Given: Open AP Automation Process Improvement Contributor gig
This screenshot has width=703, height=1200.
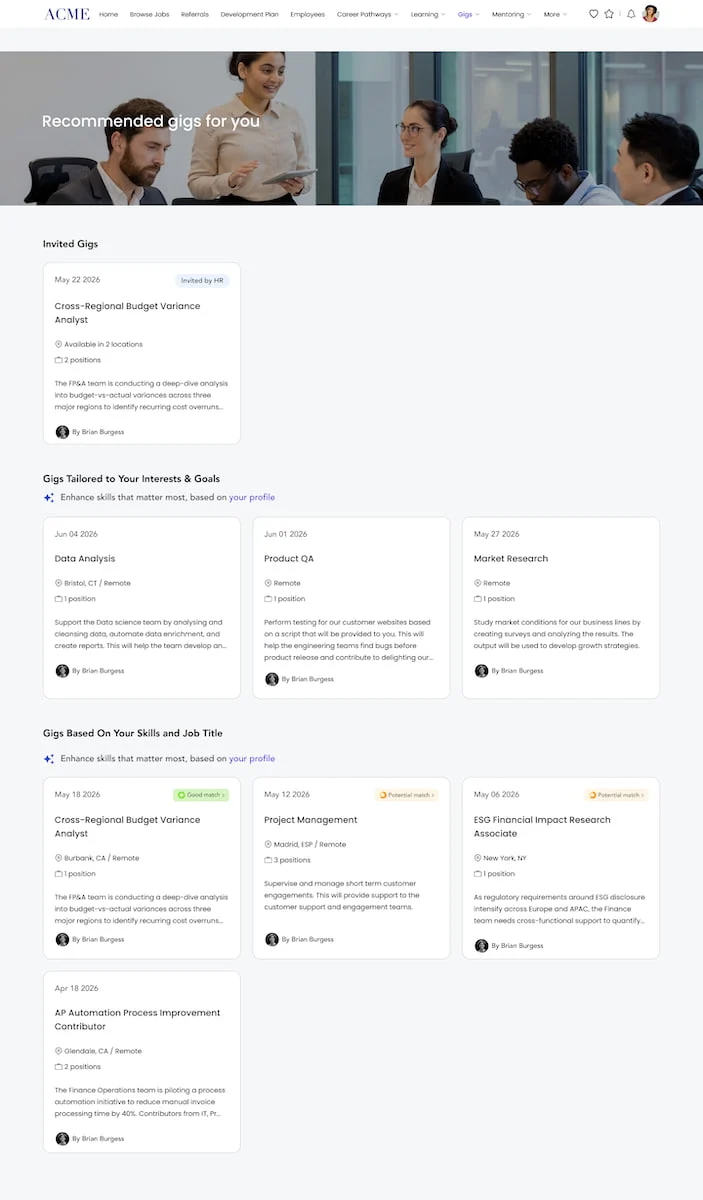Looking at the screenshot, I should 142,1061.
